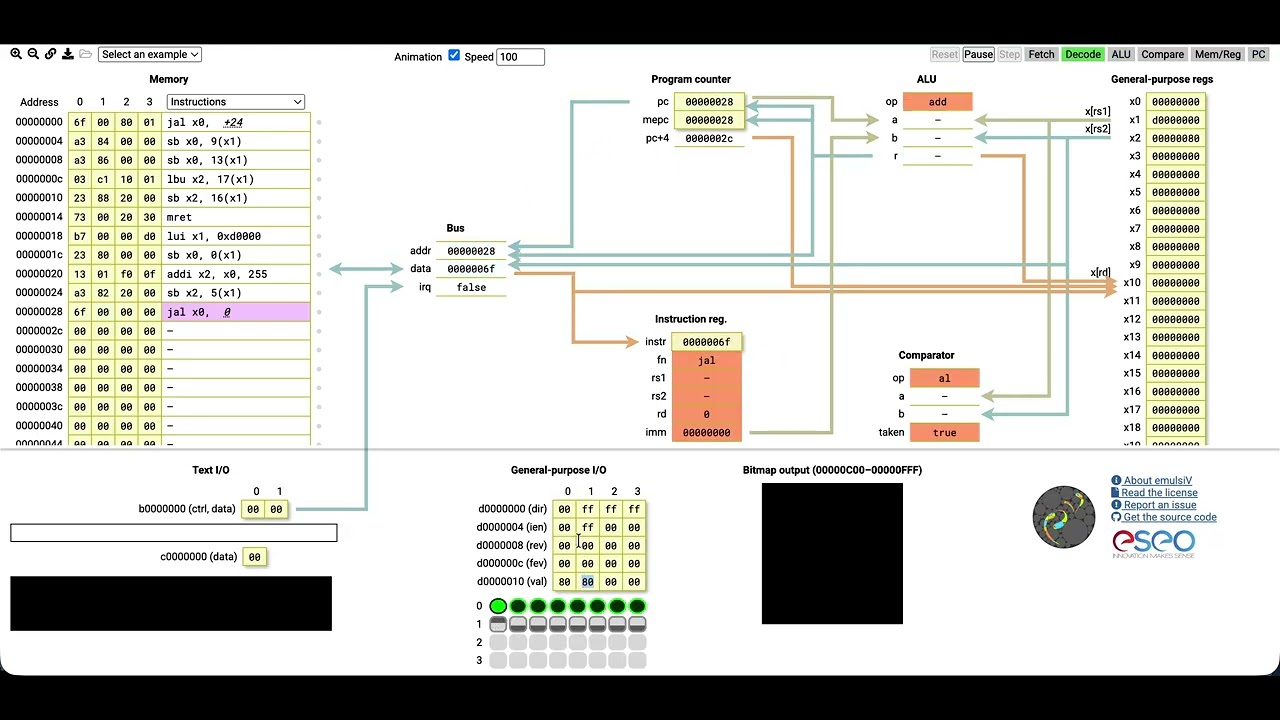The height and width of the screenshot is (720, 1280).
Task: Click the 'jal x0, +24' instruction
Action: point(236,122)
